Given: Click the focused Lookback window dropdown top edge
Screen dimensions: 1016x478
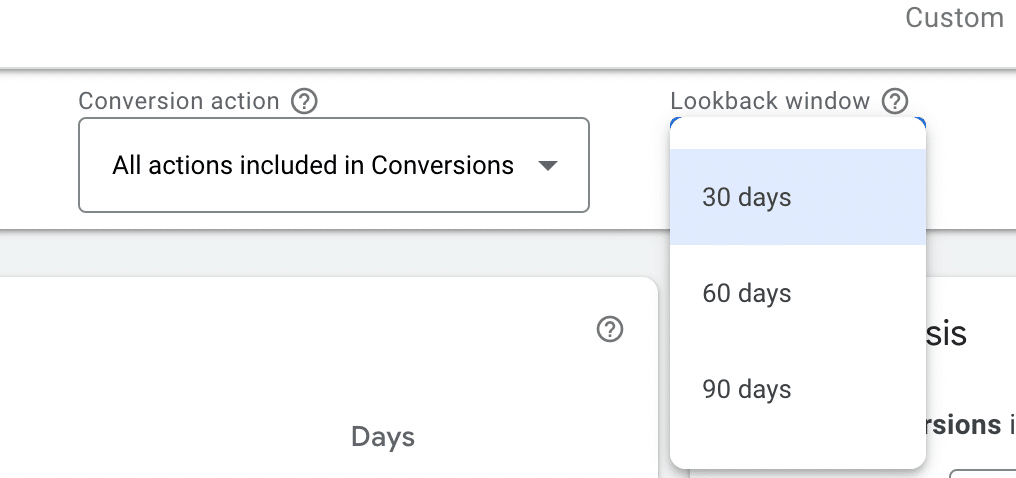Looking at the screenshot, I should point(798,119).
